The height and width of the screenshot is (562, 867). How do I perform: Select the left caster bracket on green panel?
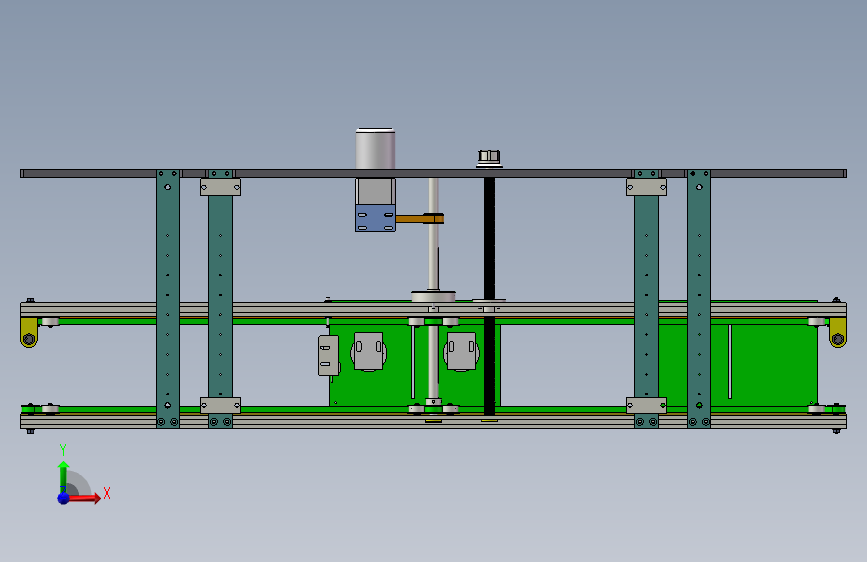coord(368,352)
